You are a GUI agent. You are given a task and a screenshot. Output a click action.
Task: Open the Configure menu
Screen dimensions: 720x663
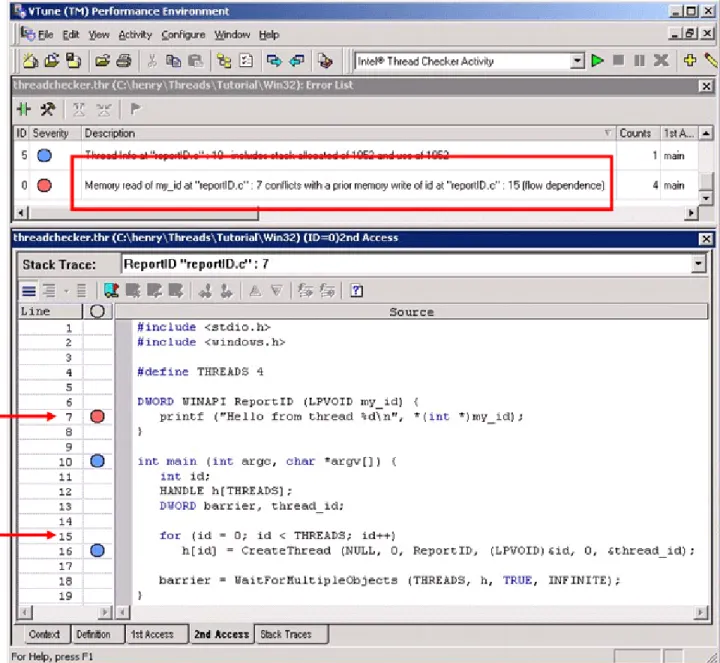coord(183,34)
